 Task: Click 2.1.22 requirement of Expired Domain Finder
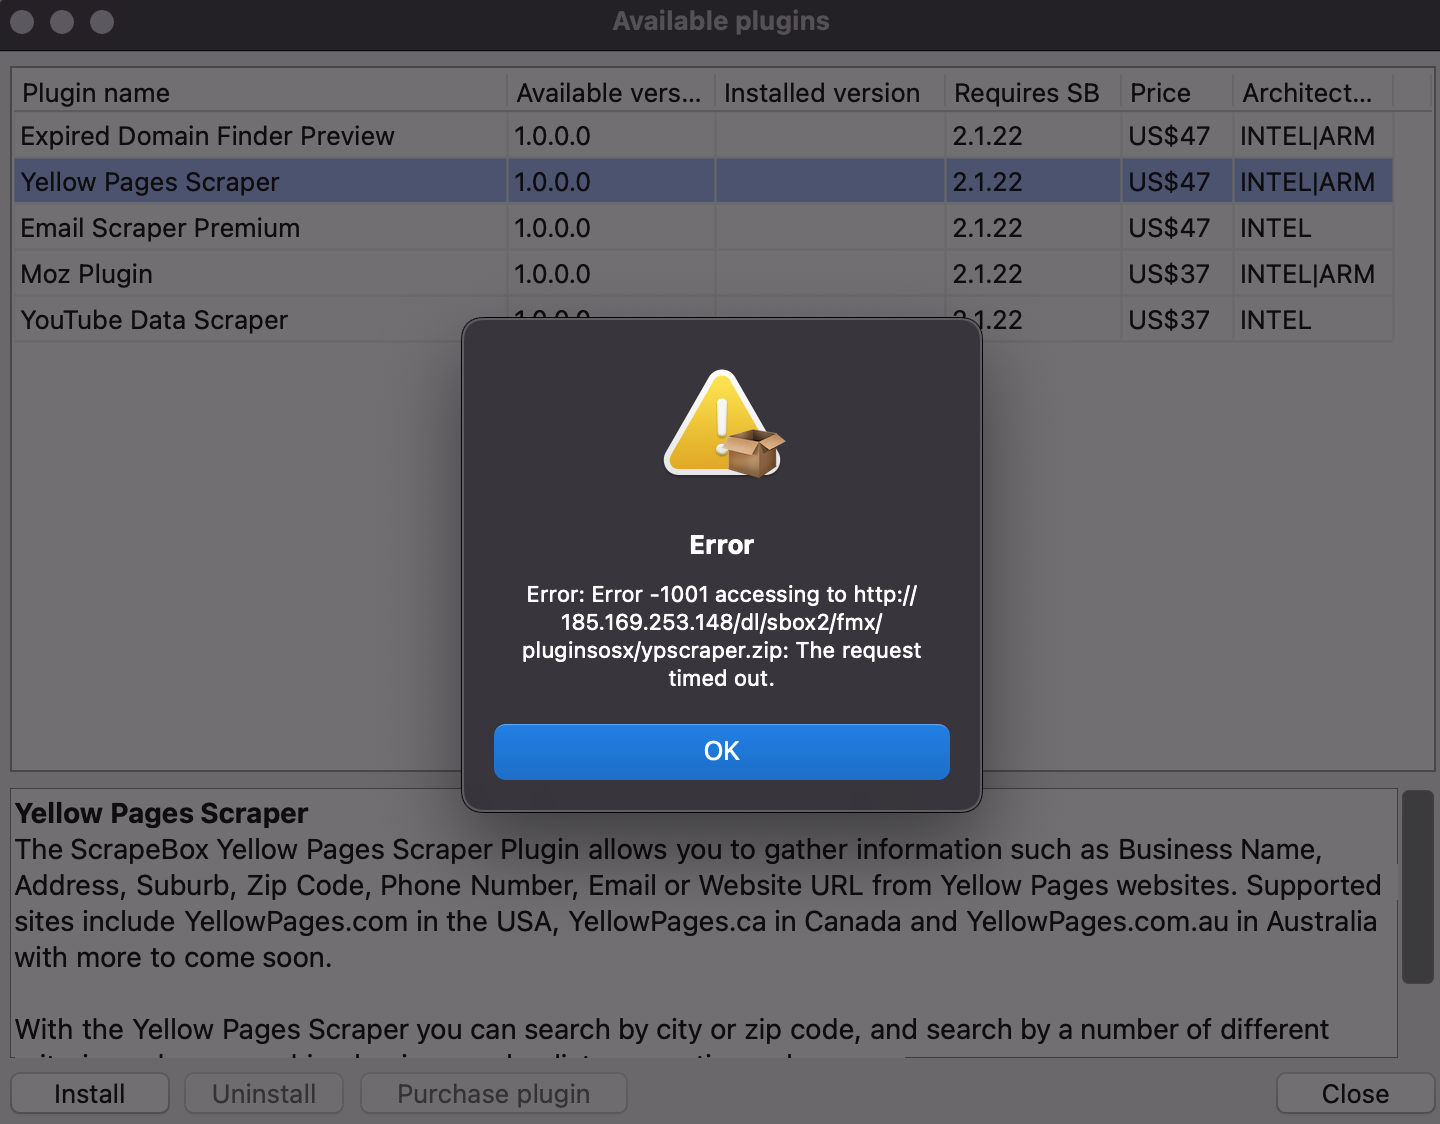987,136
